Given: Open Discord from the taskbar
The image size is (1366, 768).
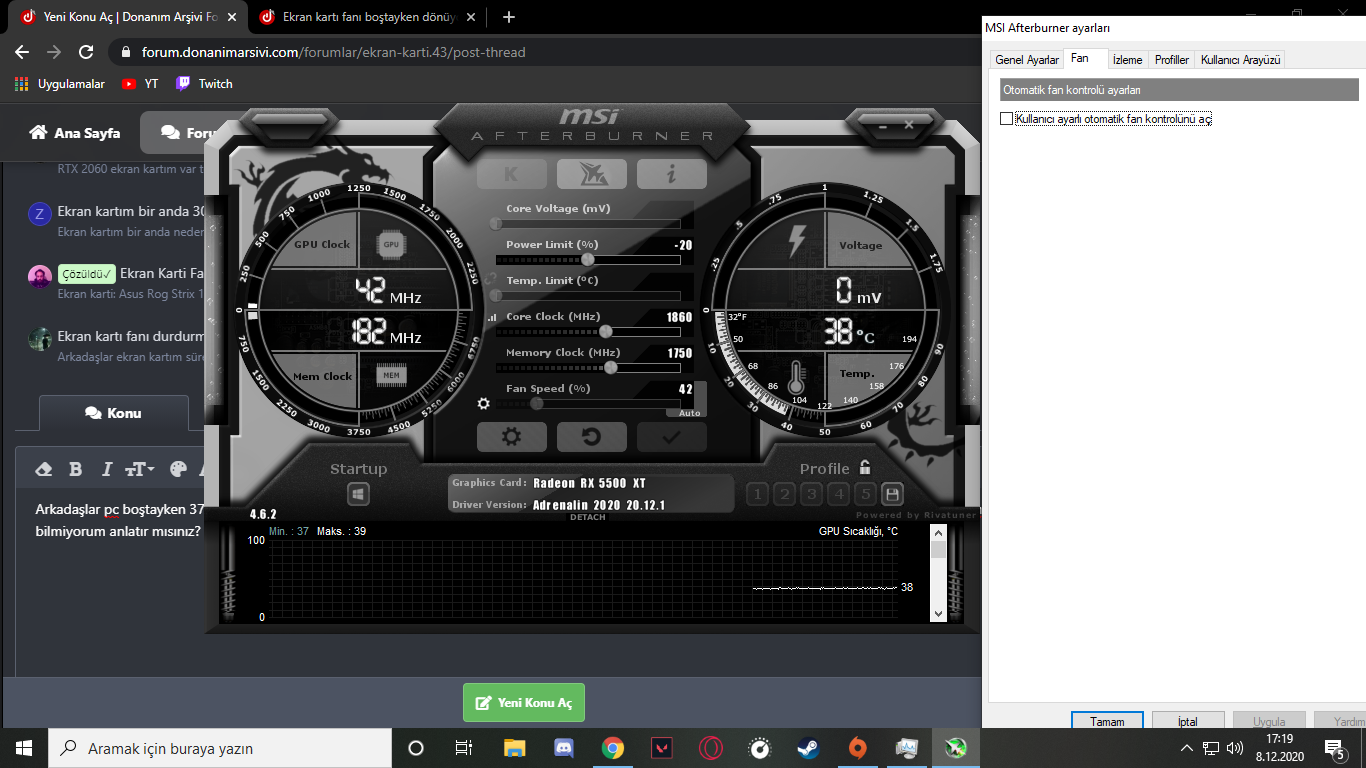Looking at the screenshot, I should (x=564, y=748).
